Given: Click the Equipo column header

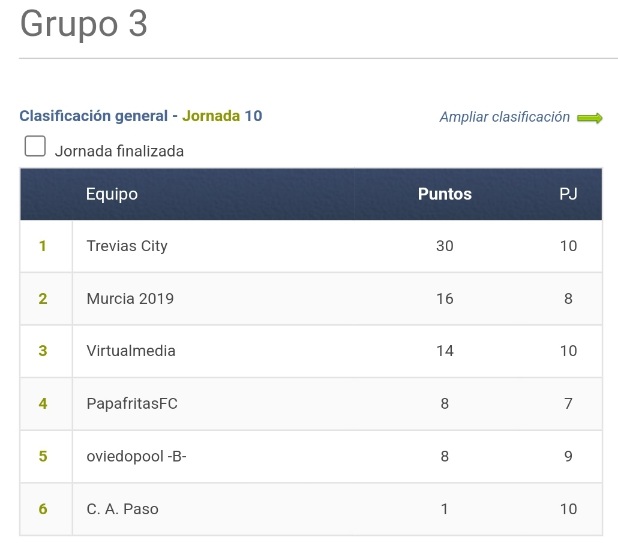Looking at the screenshot, I should pyautogui.click(x=112, y=194).
